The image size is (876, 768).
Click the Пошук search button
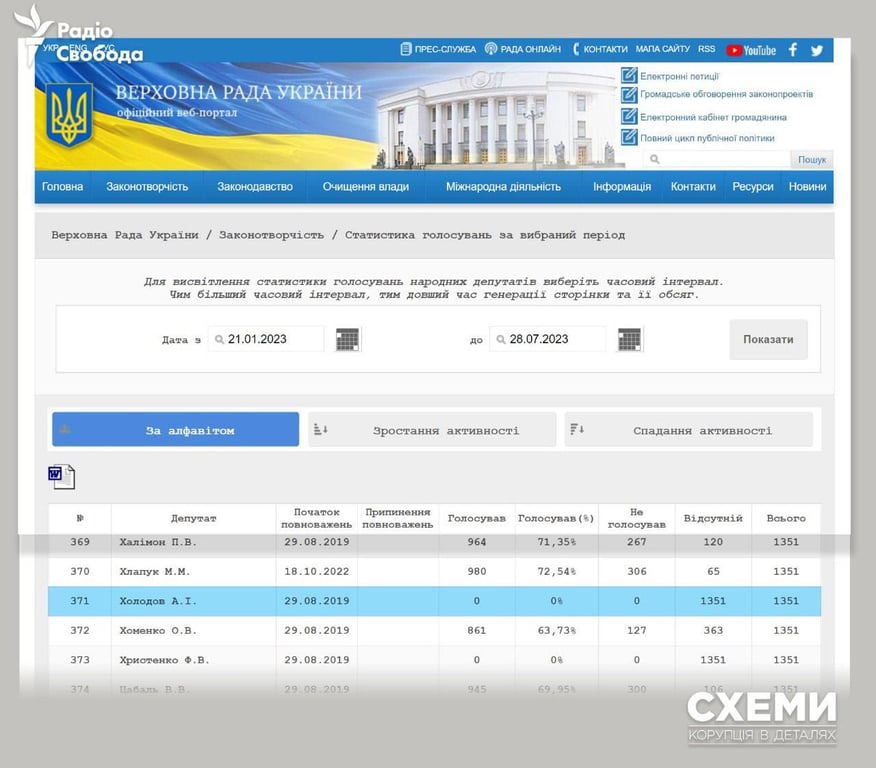coord(812,160)
